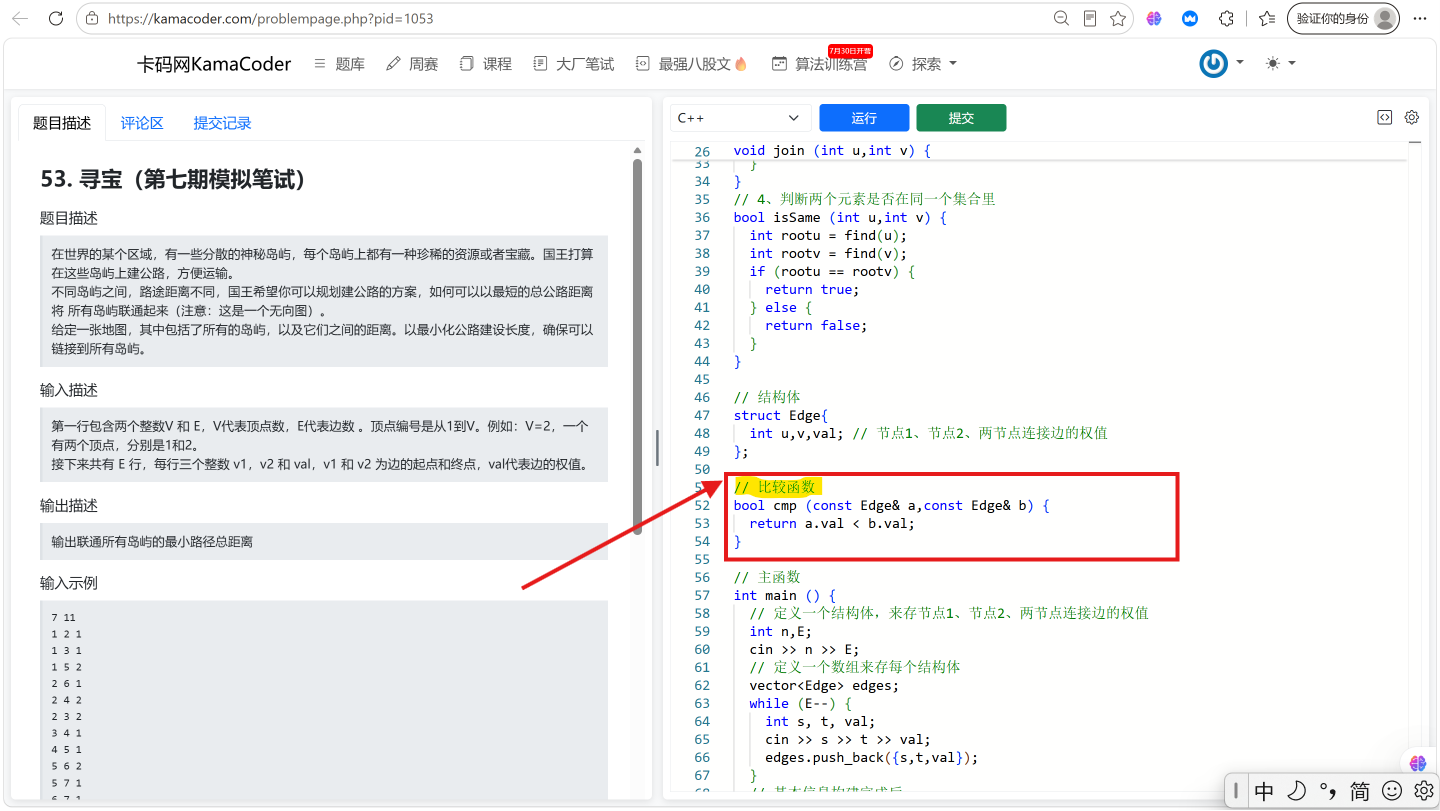Open the C++ language dropdown
The width and height of the screenshot is (1440, 811).
click(x=741, y=118)
